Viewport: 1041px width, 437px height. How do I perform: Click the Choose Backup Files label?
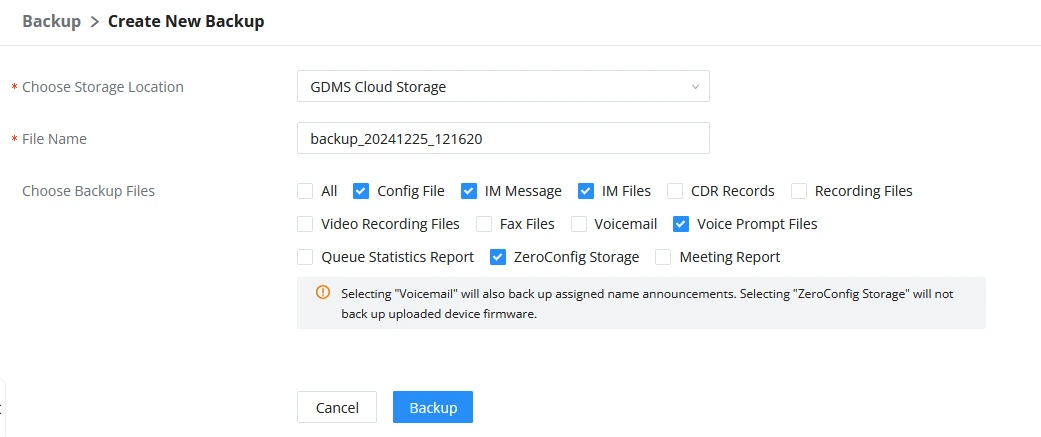(88, 191)
